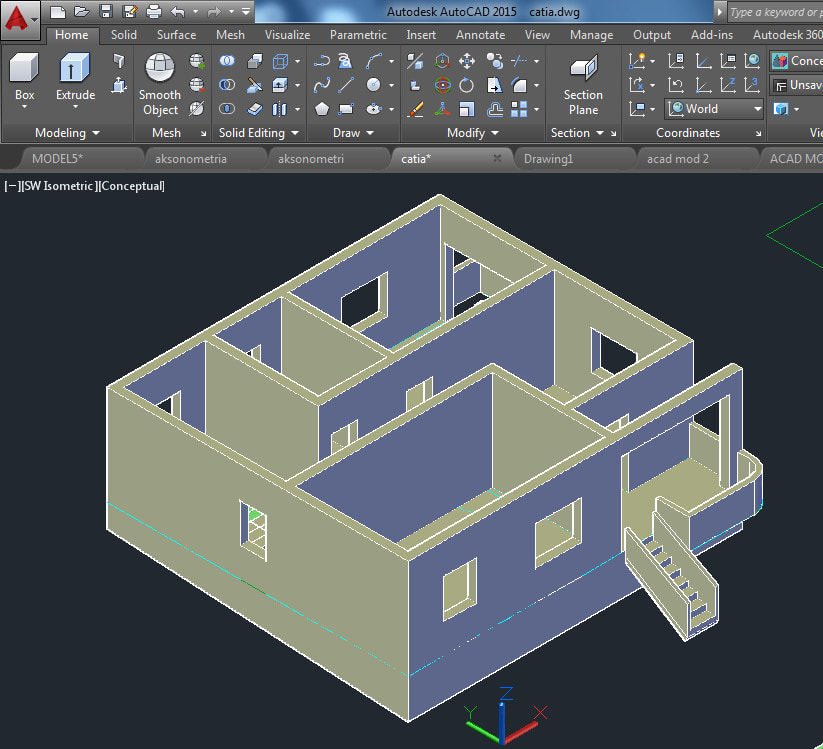The image size is (823, 749).
Task: Select the Refine Mesh icon
Action: (197, 109)
